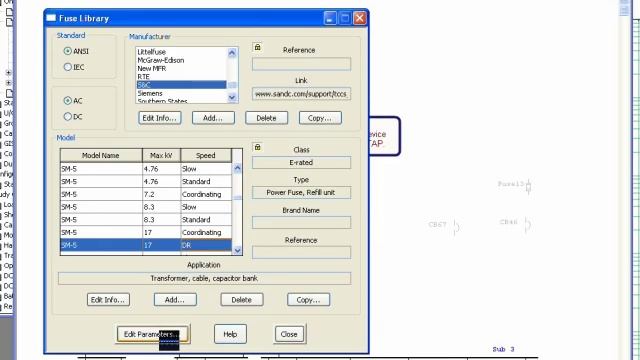Choose the DC radio button
The height and width of the screenshot is (360, 640).
point(68,117)
